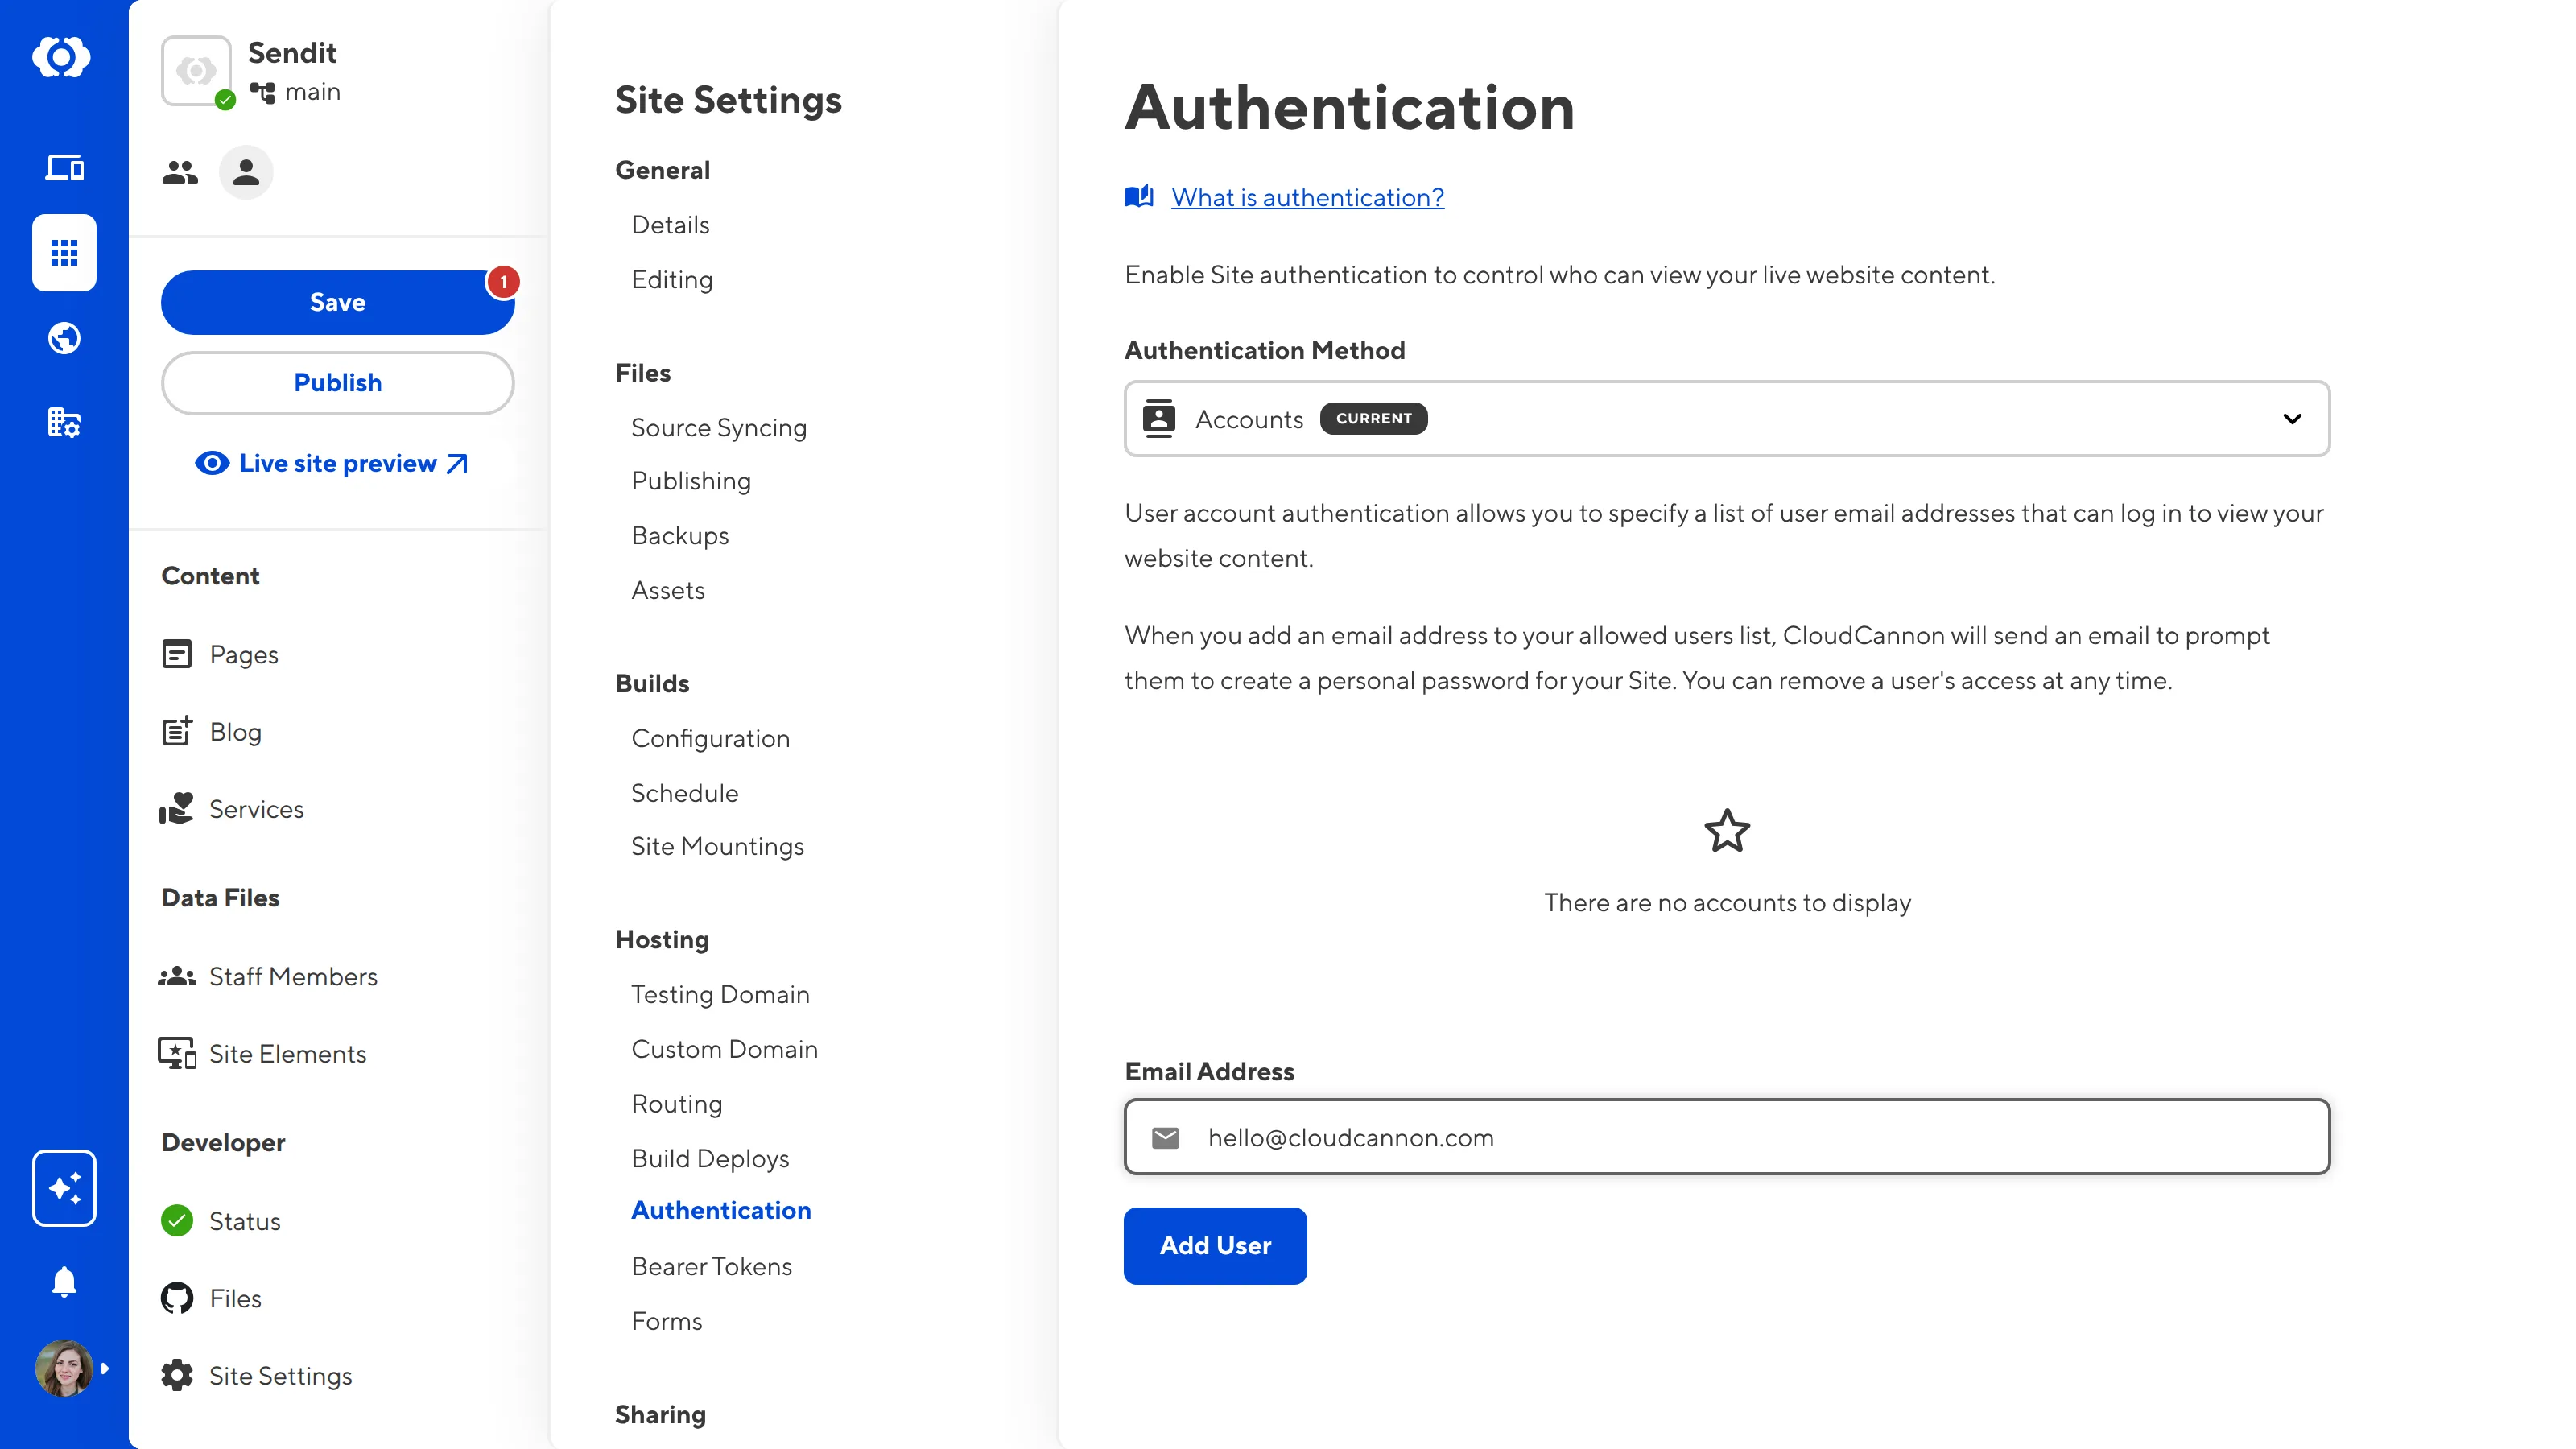
Task: Go to the Source Syncing settings
Action: click(x=718, y=427)
